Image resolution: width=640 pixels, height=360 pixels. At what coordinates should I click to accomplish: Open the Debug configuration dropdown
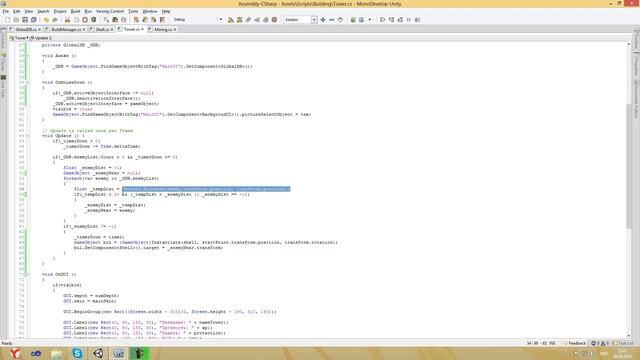click(197, 20)
